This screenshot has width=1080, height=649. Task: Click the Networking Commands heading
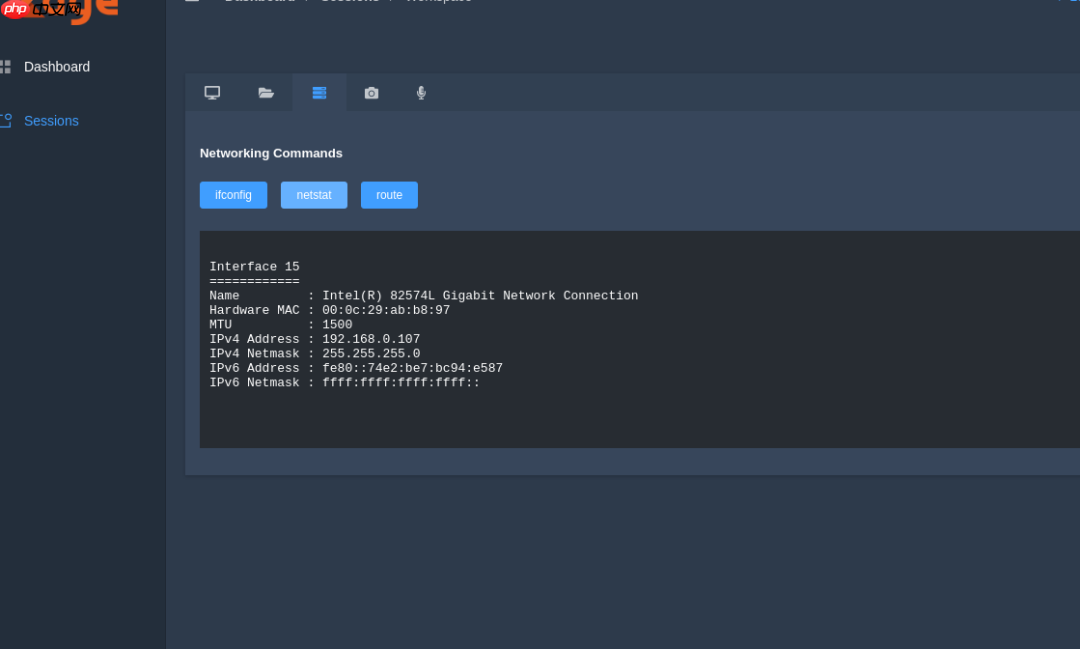click(x=271, y=153)
